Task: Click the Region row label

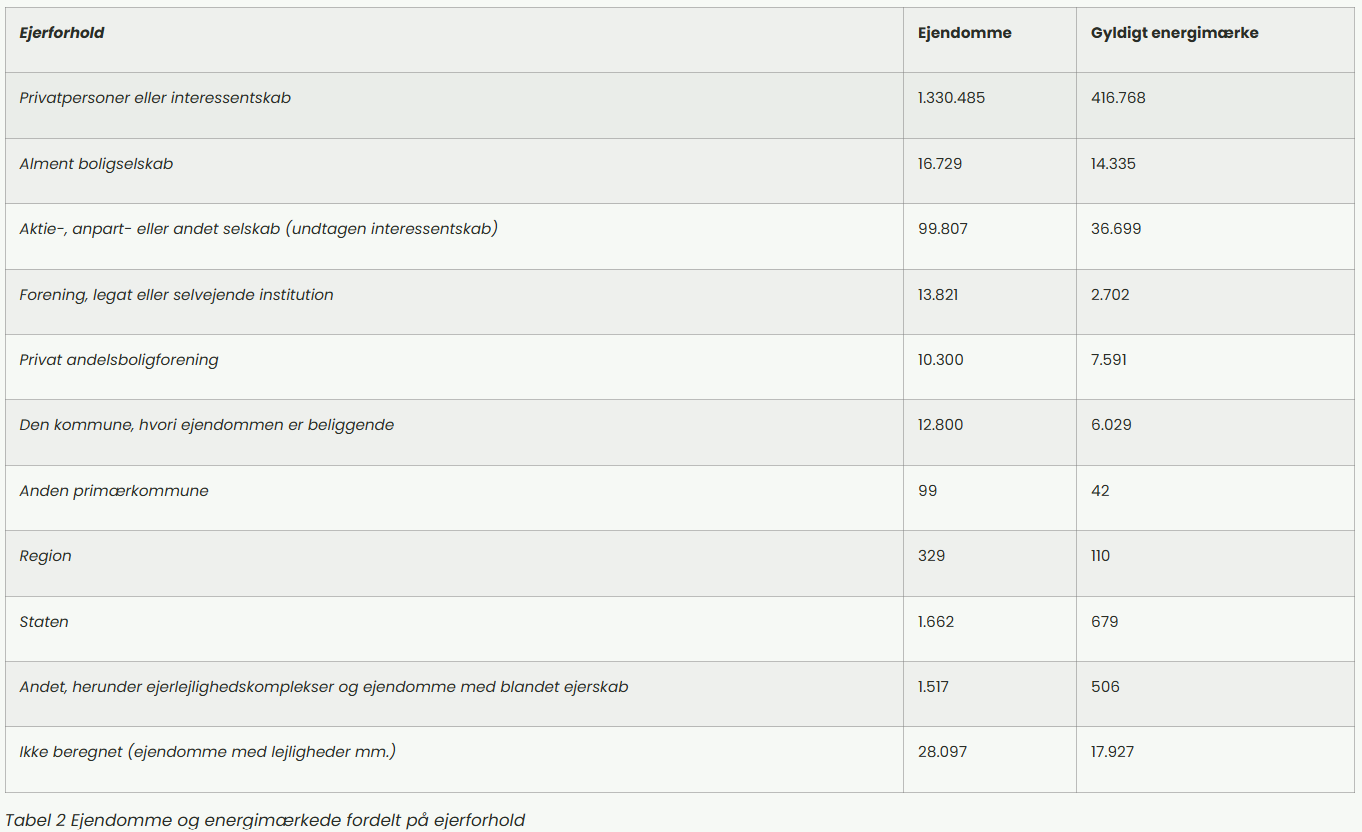Action: [46, 556]
